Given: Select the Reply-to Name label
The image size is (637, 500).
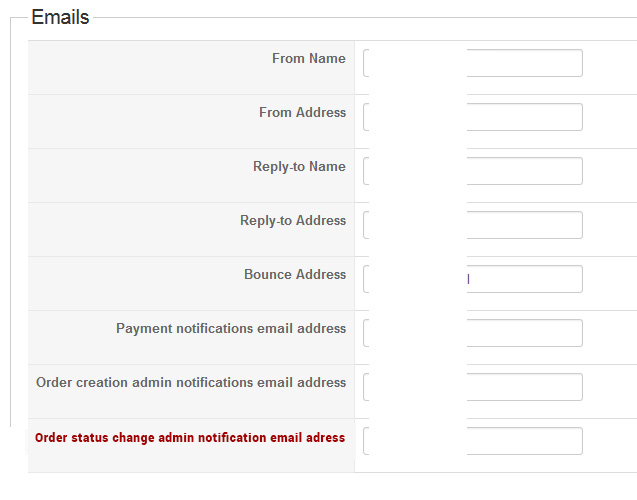Looking at the screenshot, I should (299, 167).
